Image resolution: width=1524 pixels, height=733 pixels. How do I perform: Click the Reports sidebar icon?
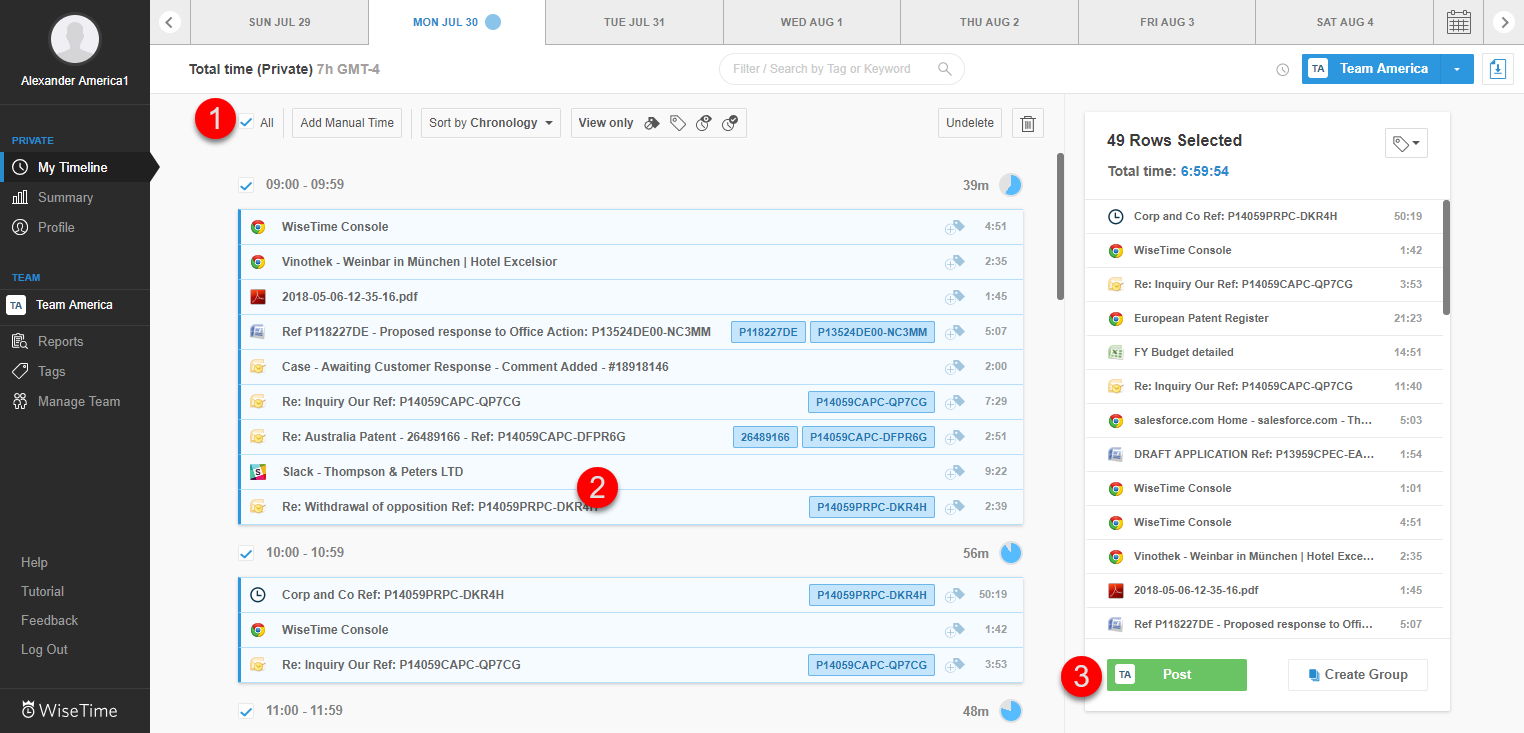tap(19, 342)
